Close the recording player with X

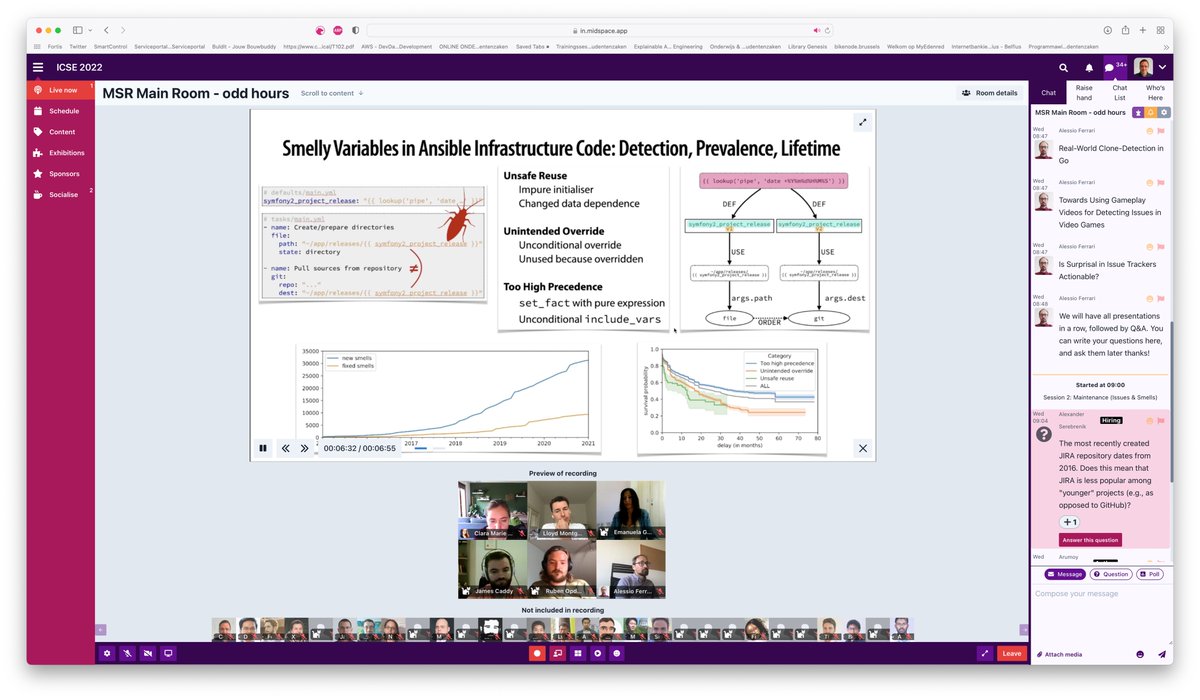tap(863, 449)
